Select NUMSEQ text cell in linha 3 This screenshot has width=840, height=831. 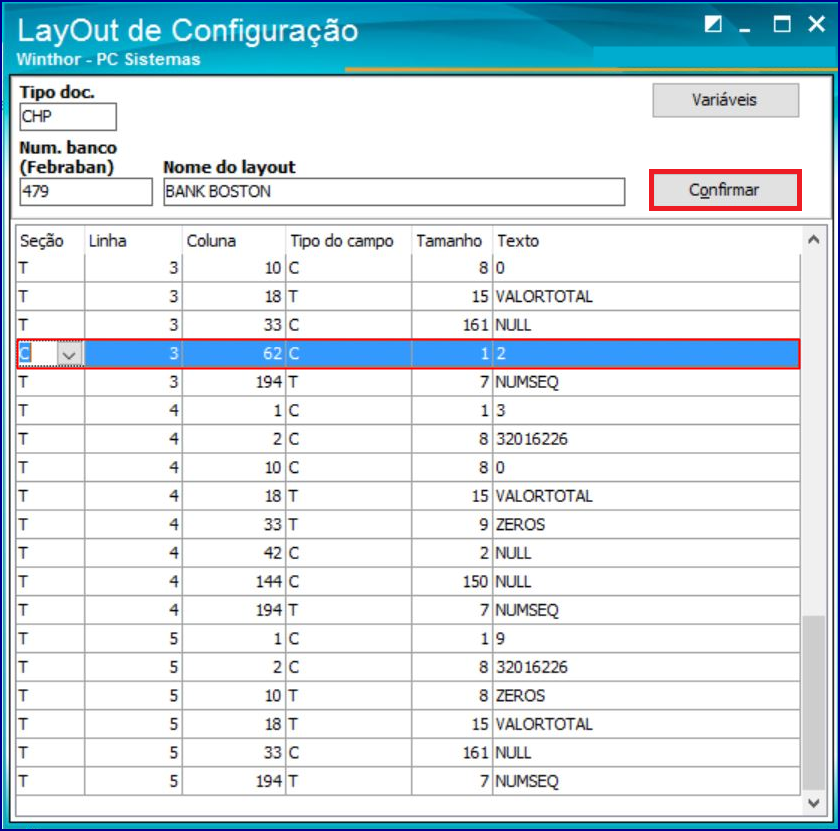click(646, 383)
